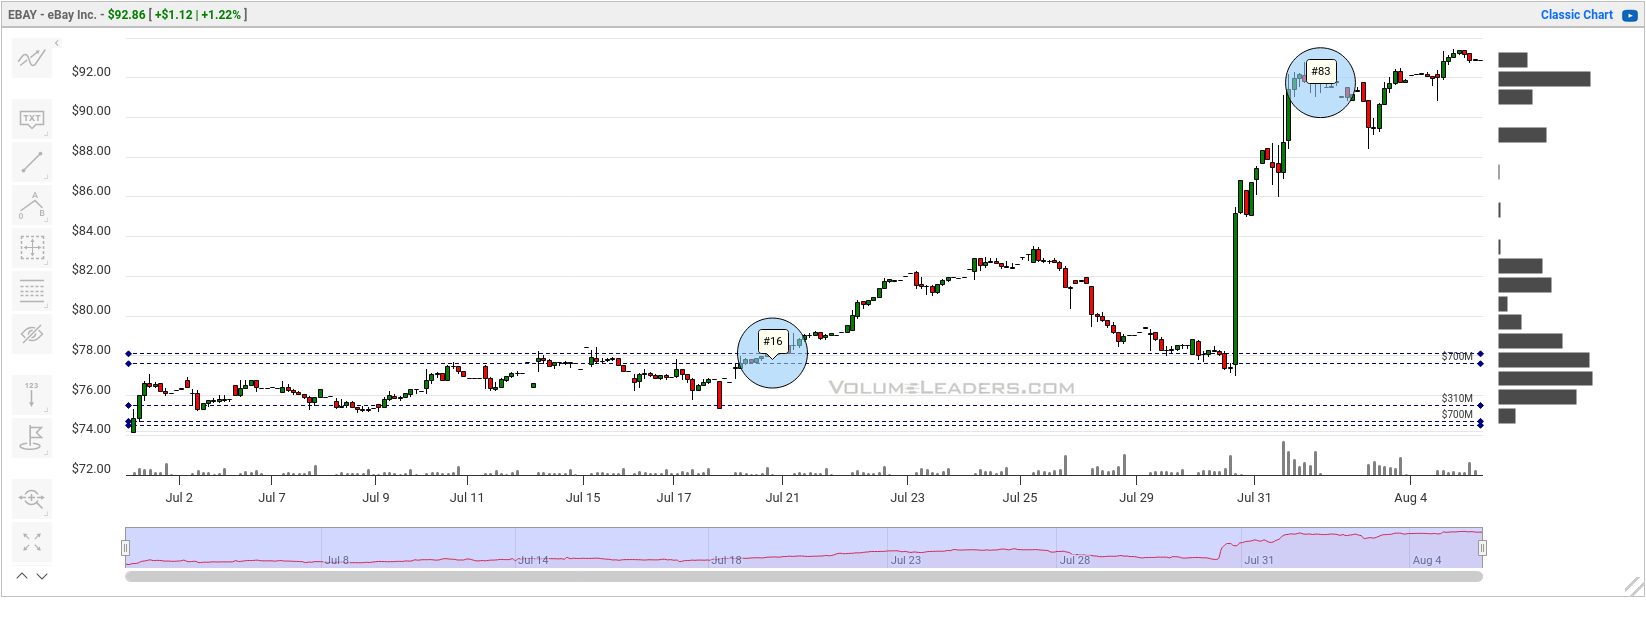Click the lower $700M level label
Image resolution: width=1646 pixels, height=620 pixels.
[x=1457, y=415]
